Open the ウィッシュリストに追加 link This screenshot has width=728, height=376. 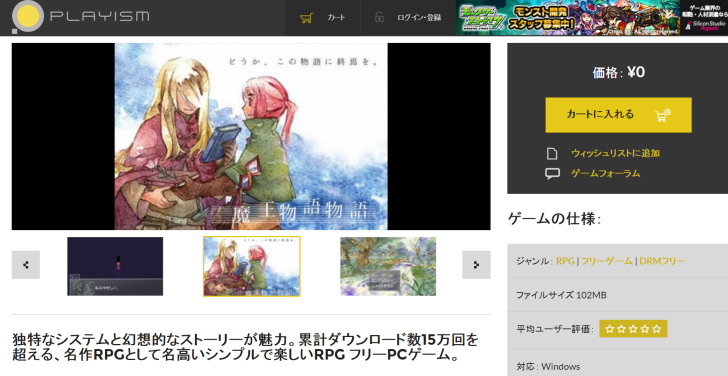coord(615,153)
